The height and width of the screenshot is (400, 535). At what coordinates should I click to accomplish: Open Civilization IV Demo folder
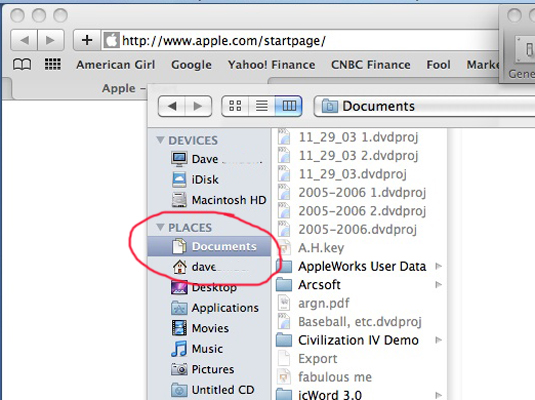(x=359, y=340)
